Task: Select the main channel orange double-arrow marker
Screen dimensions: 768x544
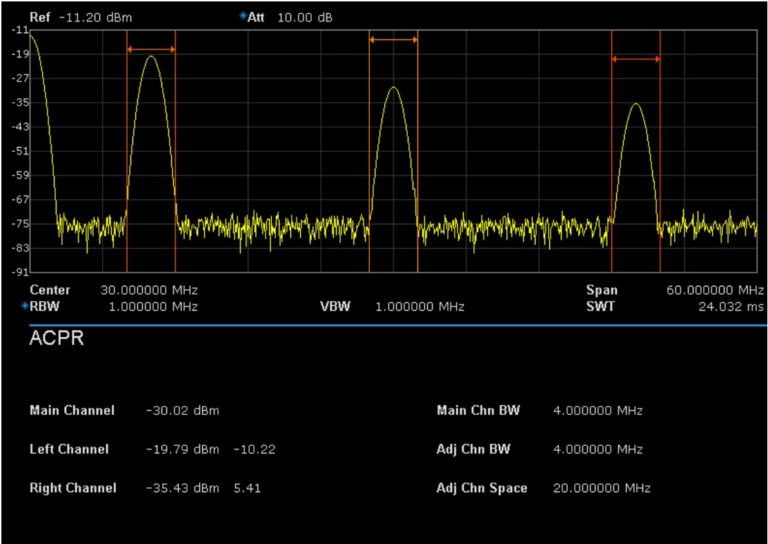Action: pos(393,40)
